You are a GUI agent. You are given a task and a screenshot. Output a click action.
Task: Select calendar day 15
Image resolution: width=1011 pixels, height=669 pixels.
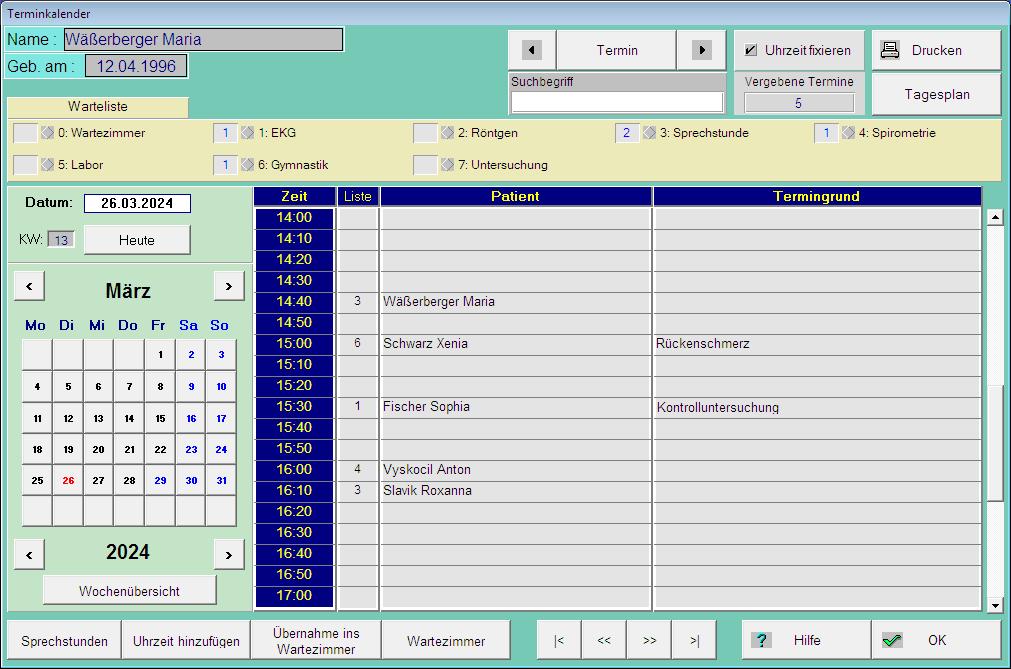(161, 419)
